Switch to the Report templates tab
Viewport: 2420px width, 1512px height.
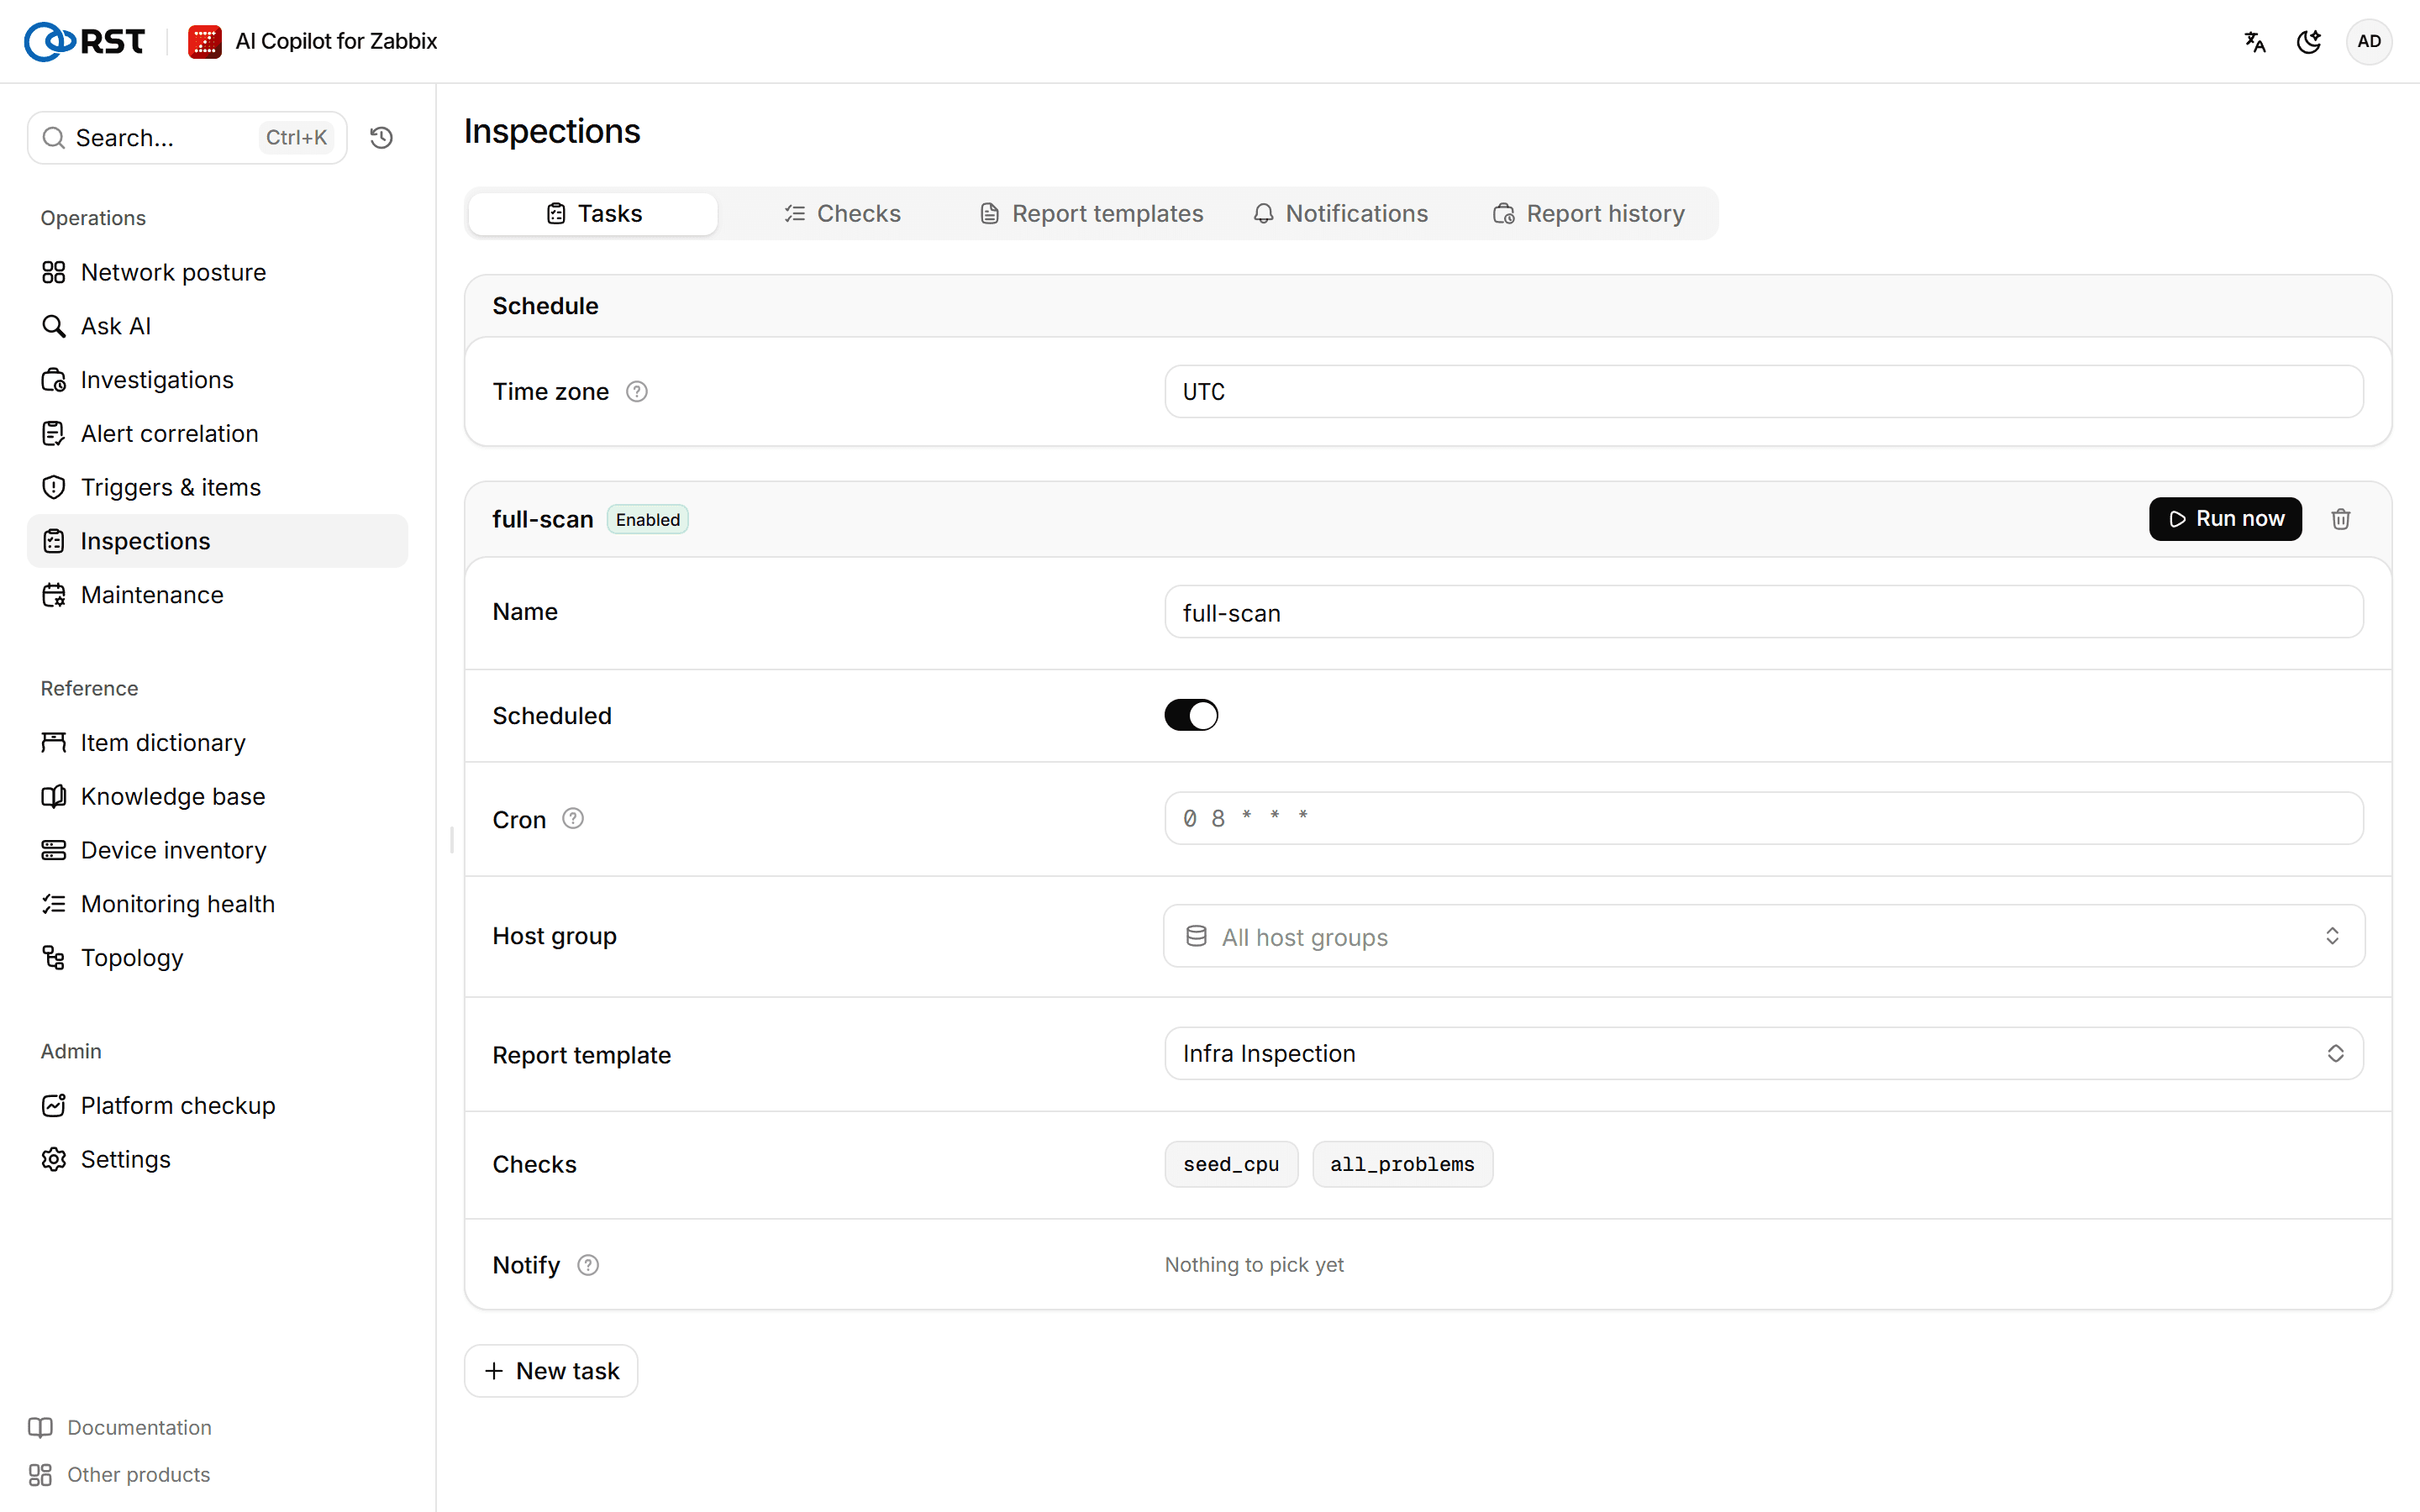click(1091, 214)
